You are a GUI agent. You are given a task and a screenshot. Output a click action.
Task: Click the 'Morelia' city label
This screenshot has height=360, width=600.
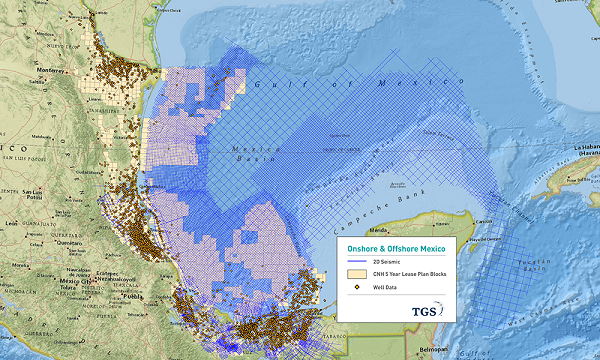20,265
